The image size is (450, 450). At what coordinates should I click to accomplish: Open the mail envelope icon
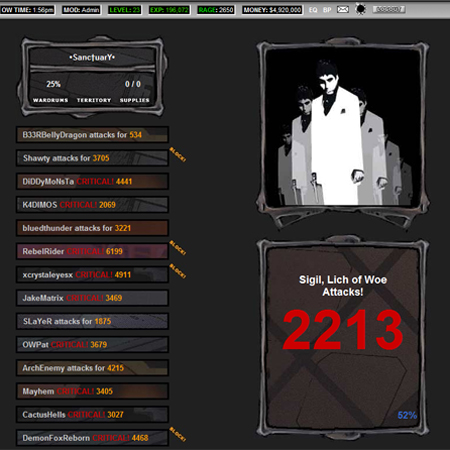click(343, 9)
